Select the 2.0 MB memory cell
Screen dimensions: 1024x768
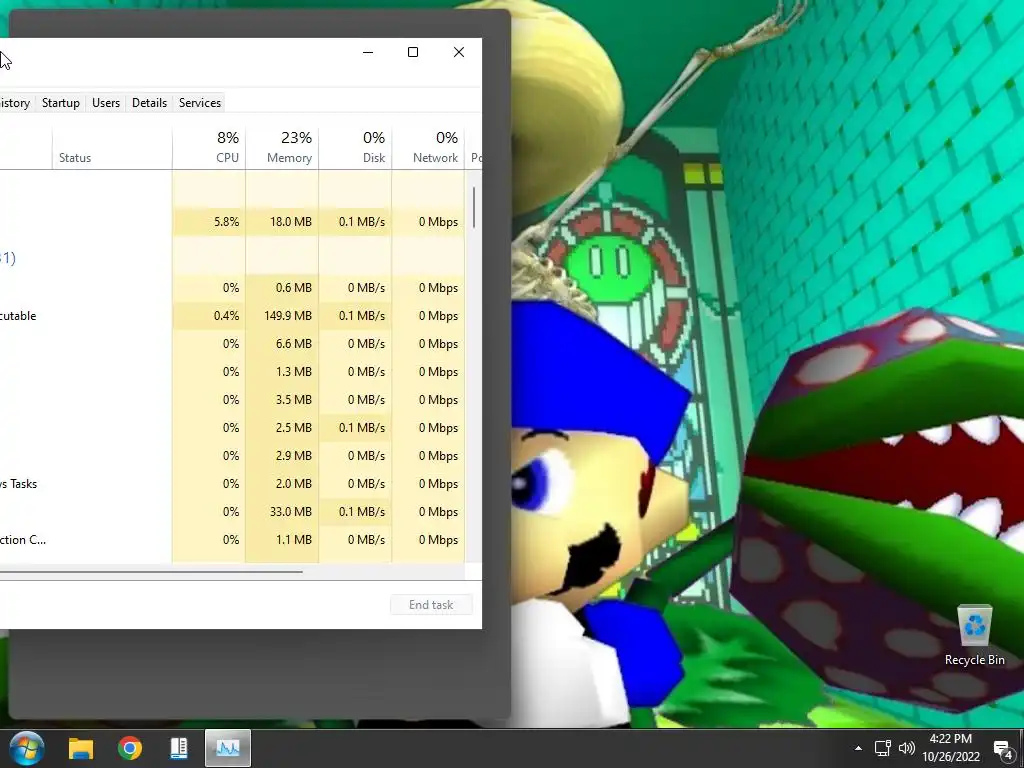point(282,484)
